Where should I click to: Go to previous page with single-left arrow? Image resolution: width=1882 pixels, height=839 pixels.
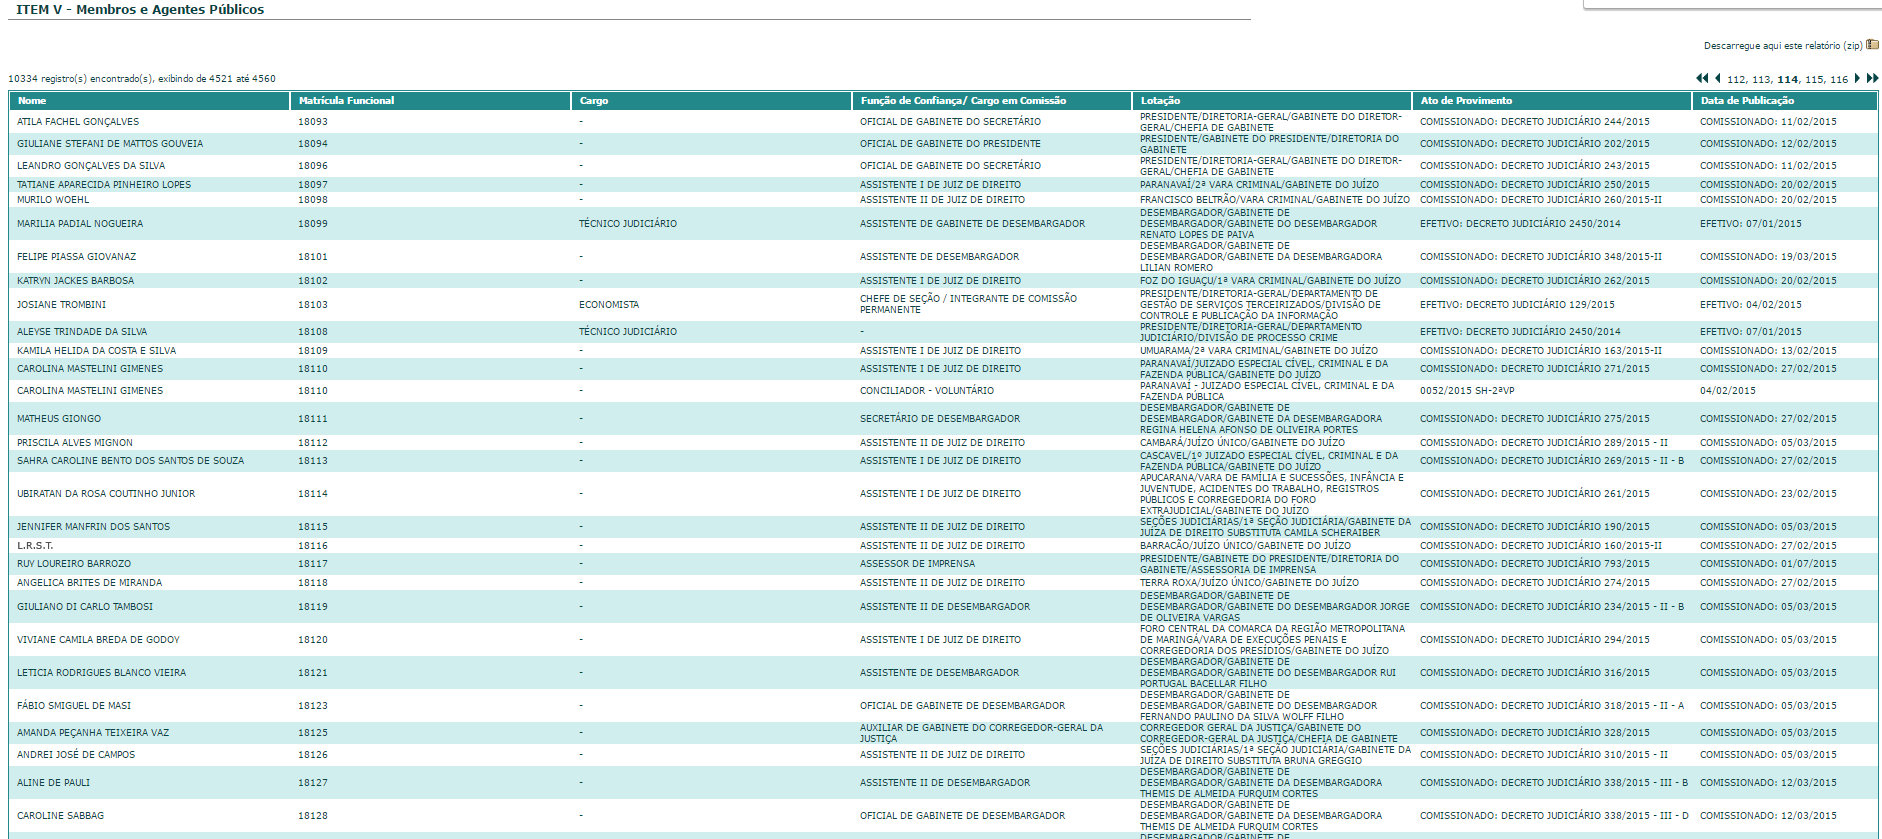(x=1718, y=78)
